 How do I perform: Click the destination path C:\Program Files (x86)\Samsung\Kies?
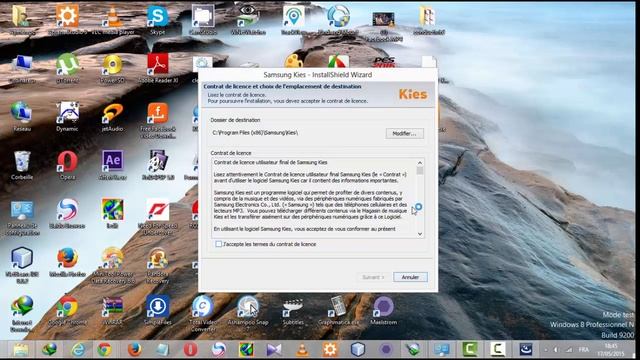coord(255,133)
